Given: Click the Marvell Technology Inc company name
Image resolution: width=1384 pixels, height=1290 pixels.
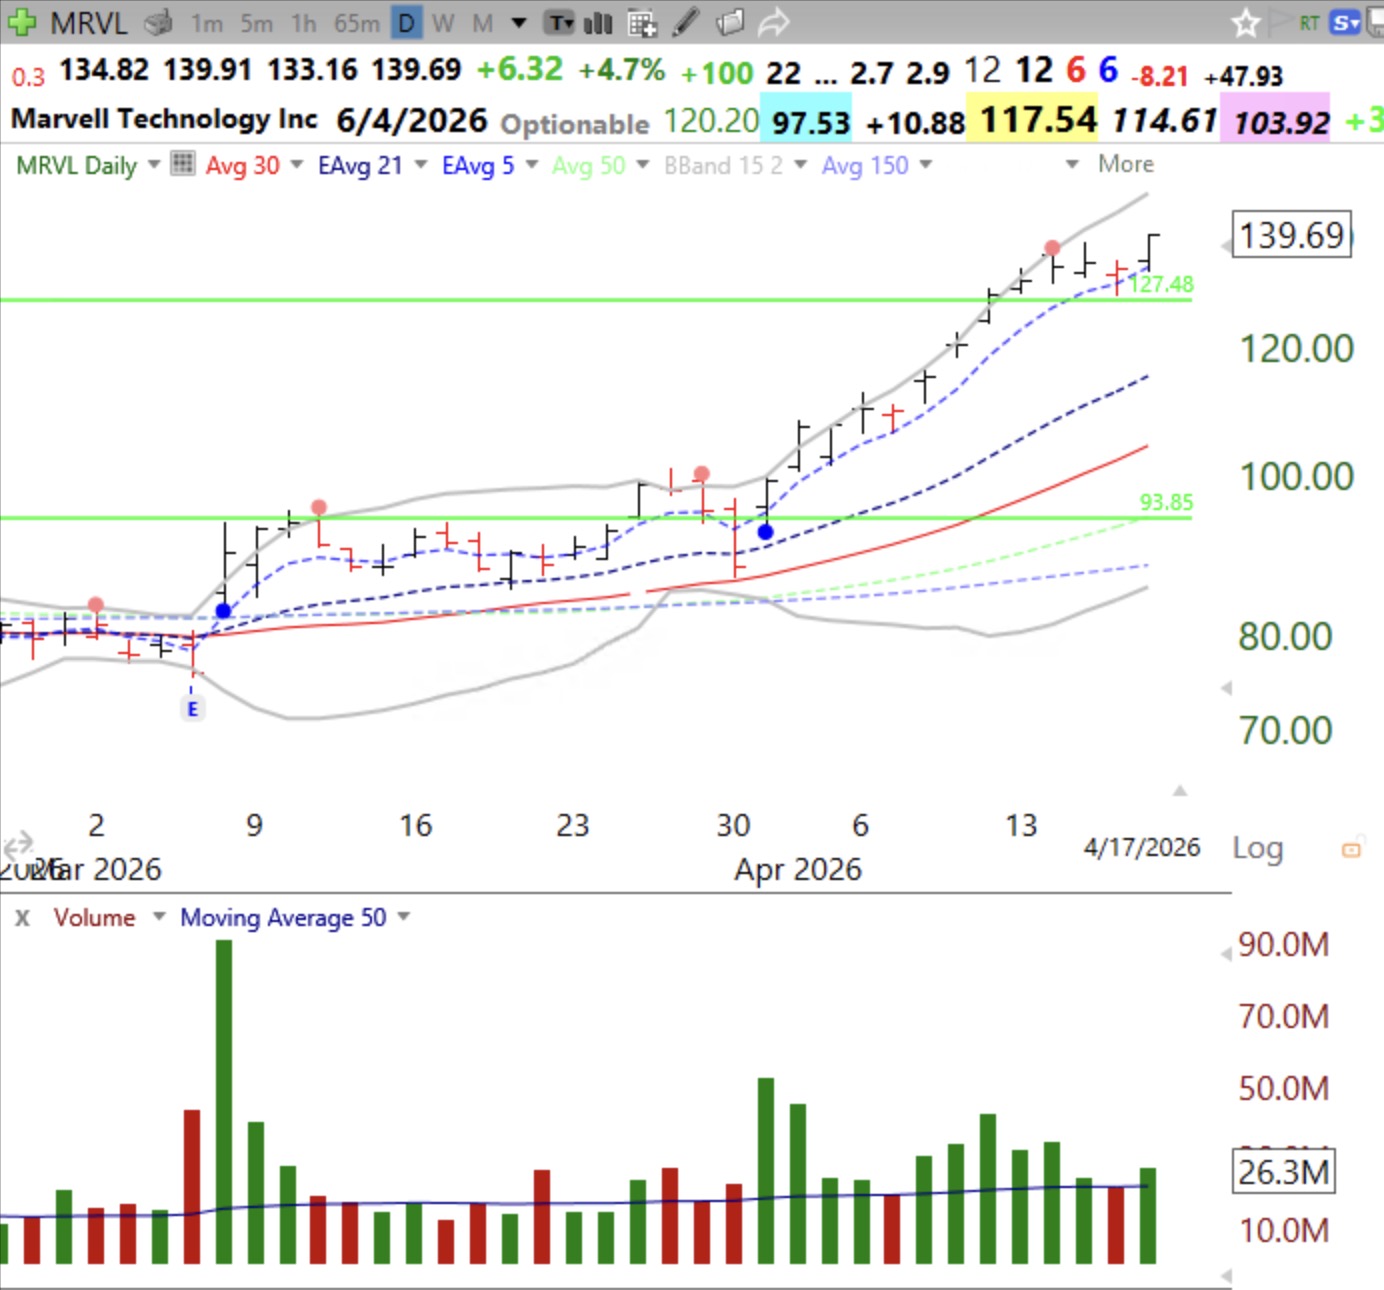Looking at the screenshot, I should pos(164,119).
